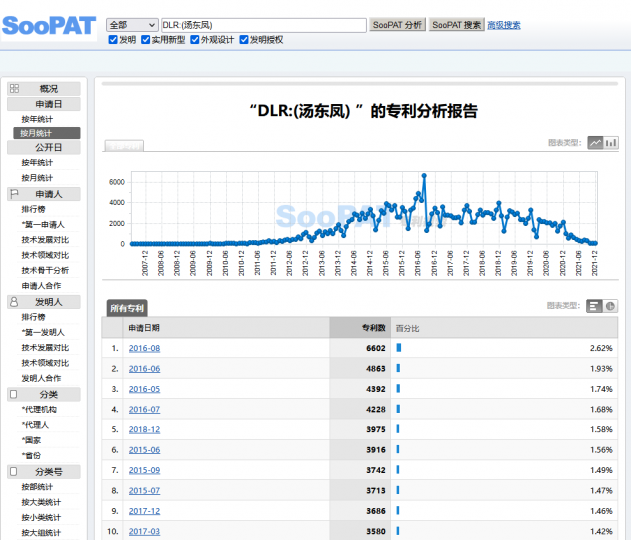Image resolution: width=631 pixels, height=540 pixels.
Task: Open the *国家 item
Action: pos(31,440)
